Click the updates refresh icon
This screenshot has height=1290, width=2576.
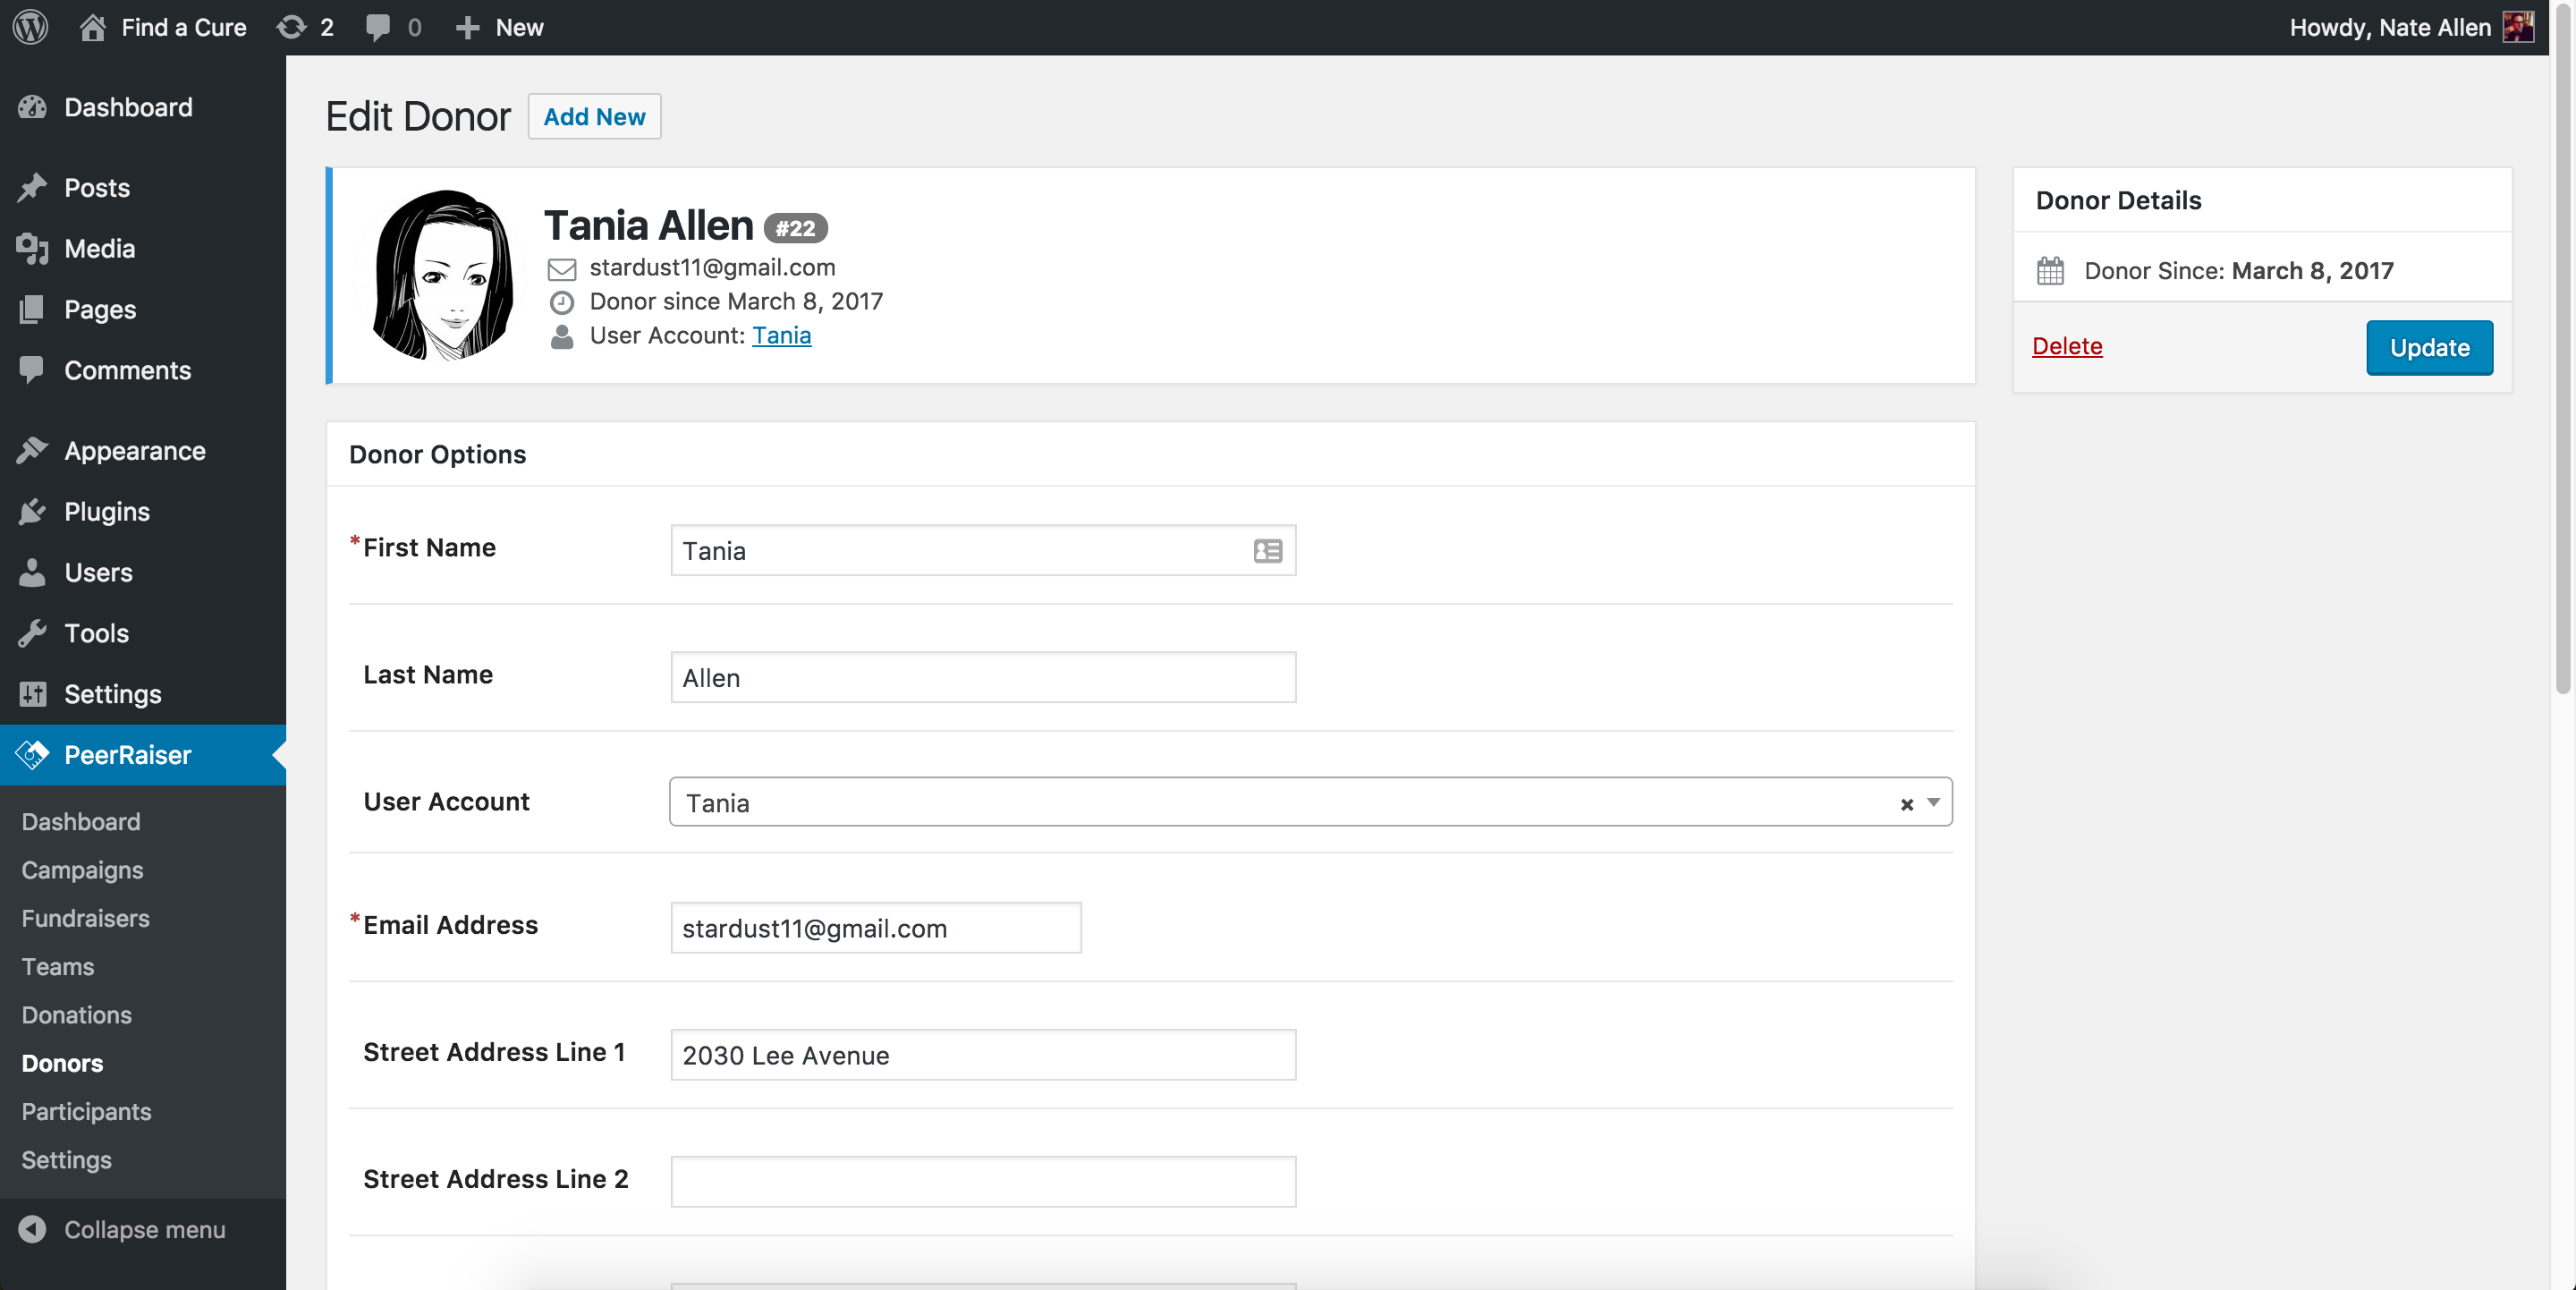point(291,27)
